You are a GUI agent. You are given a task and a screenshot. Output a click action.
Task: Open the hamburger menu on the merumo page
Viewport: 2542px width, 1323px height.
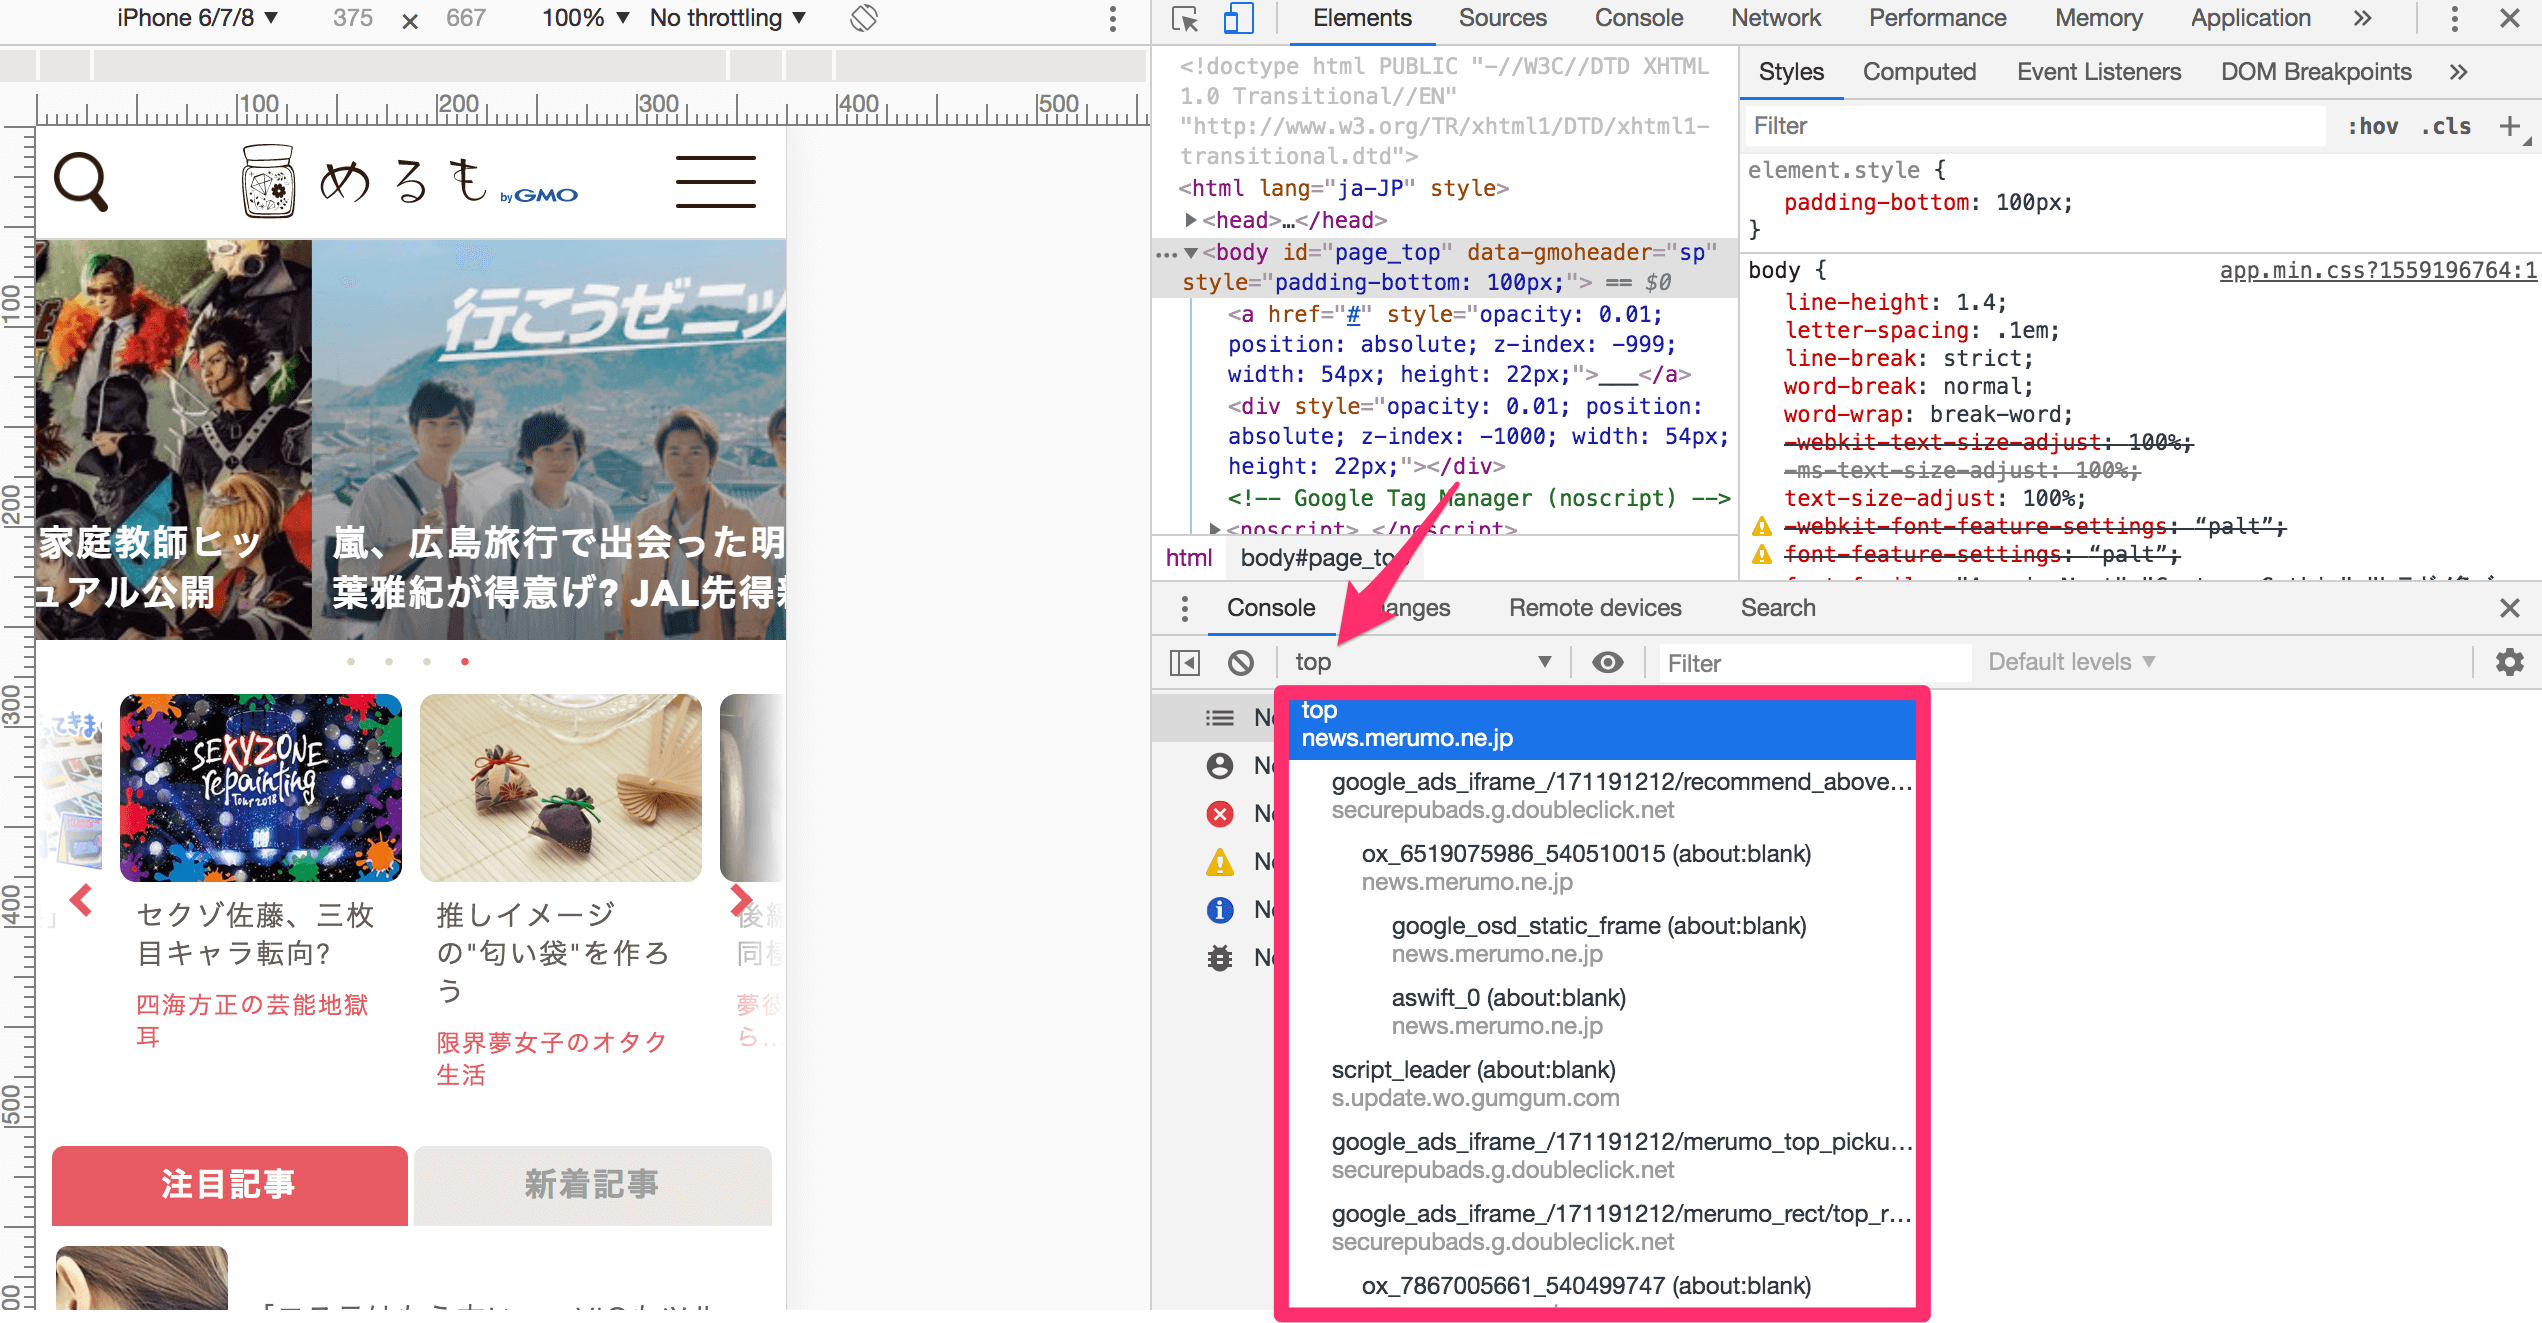tap(716, 183)
